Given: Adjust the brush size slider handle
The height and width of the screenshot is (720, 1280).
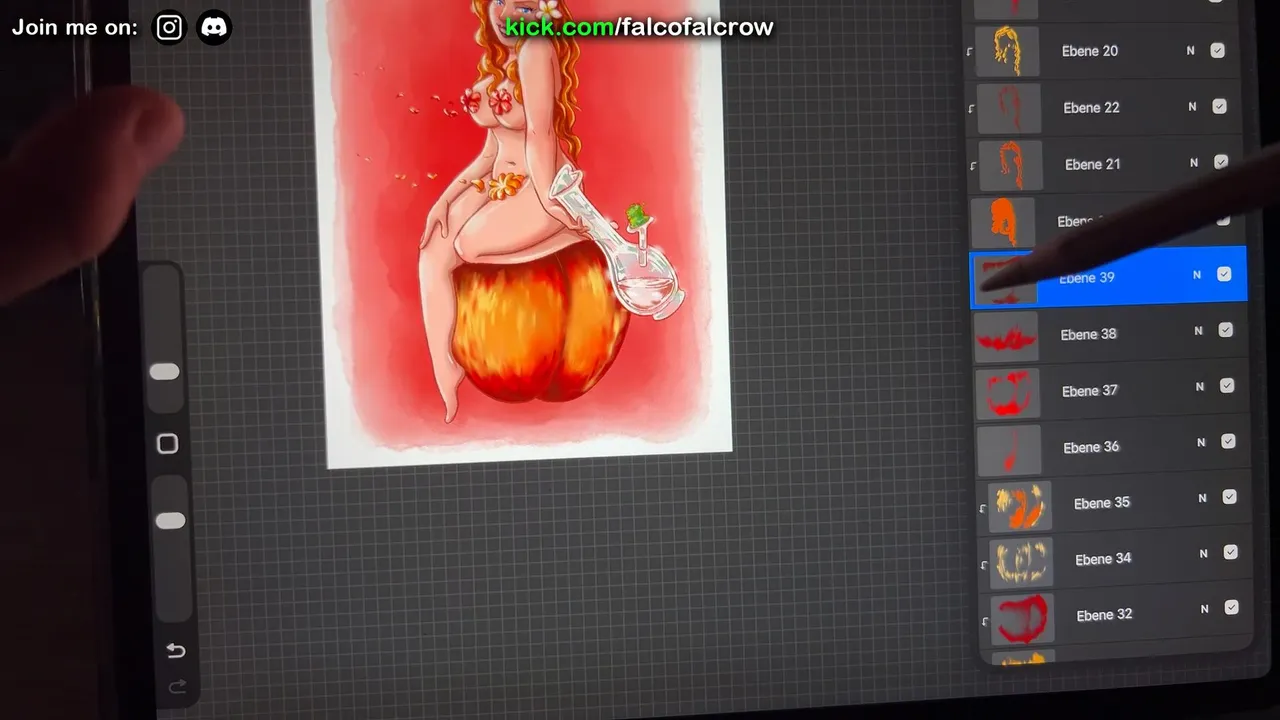Looking at the screenshot, I should click(x=164, y=372).
